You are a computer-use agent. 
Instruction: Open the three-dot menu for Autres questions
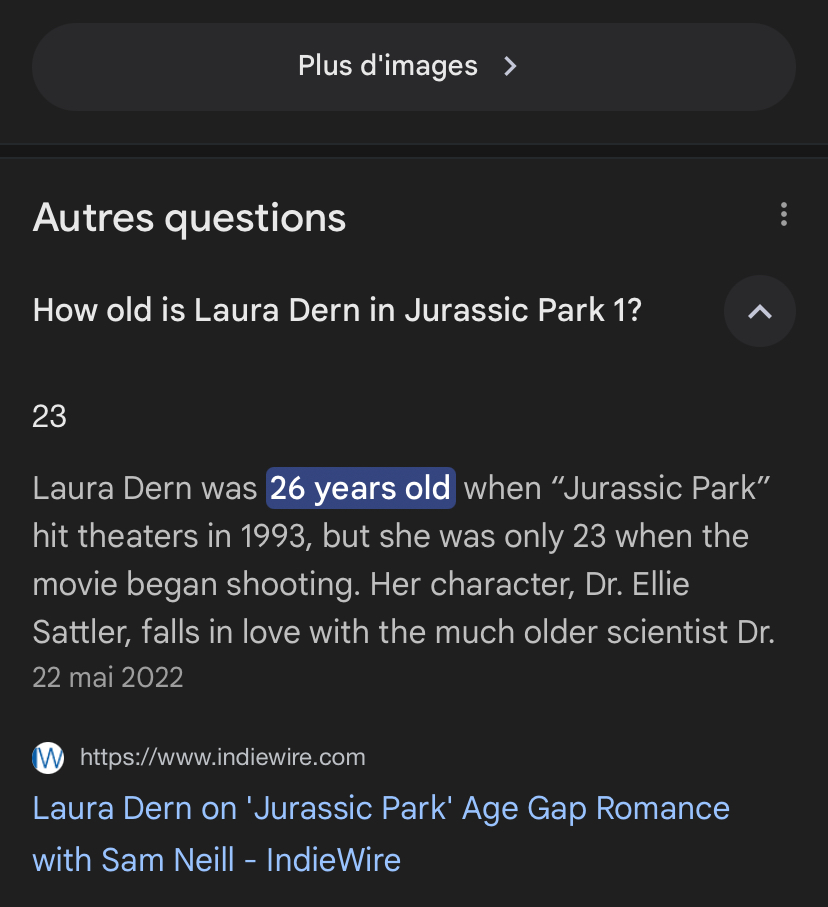(x=783, y=215)
